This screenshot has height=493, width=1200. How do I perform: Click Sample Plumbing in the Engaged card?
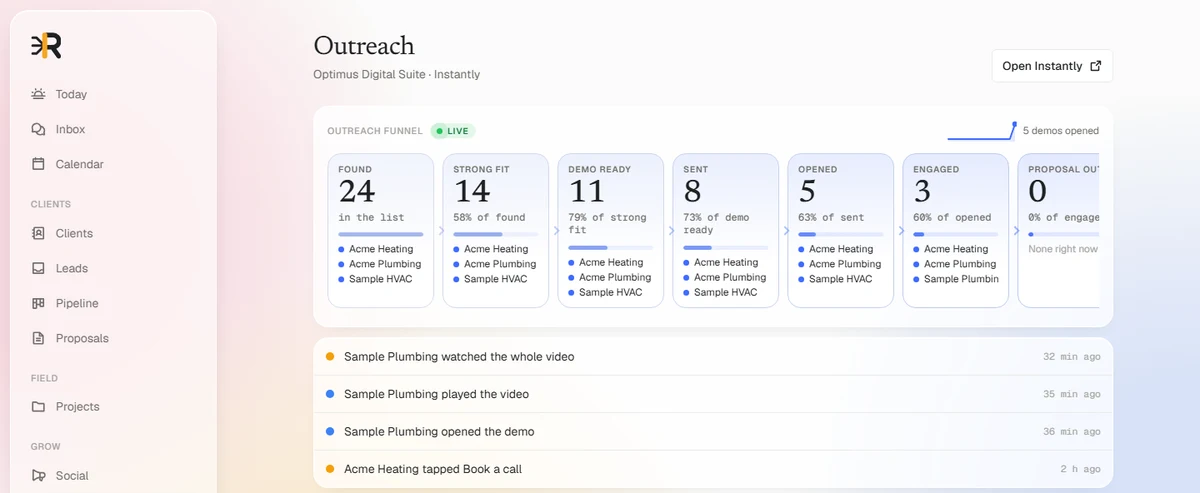(961, 279)
